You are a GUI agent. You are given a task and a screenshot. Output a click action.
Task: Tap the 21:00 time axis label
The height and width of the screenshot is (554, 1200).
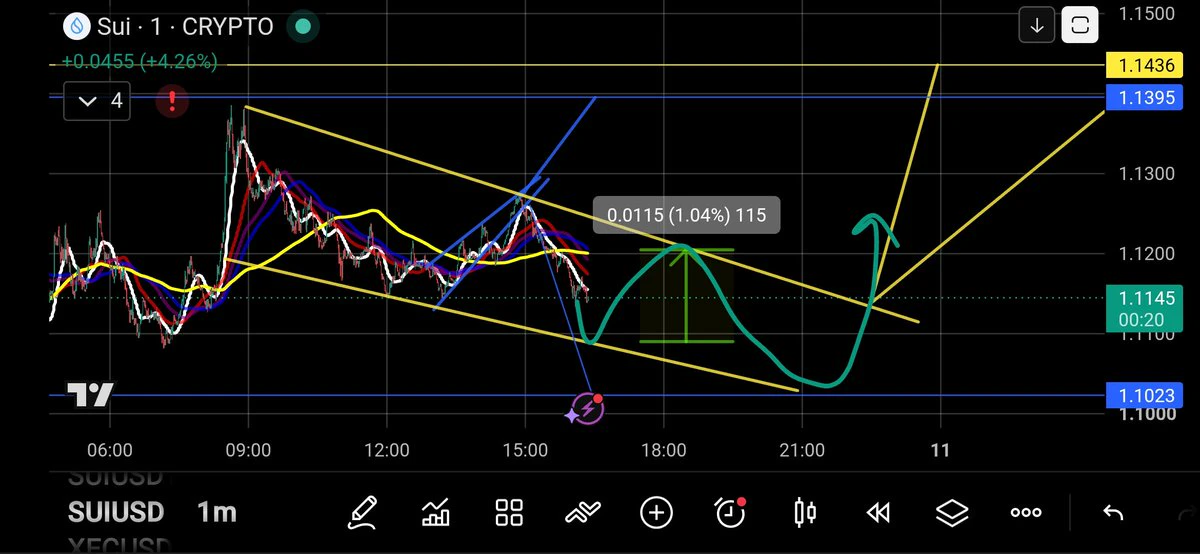pos(802,450)
